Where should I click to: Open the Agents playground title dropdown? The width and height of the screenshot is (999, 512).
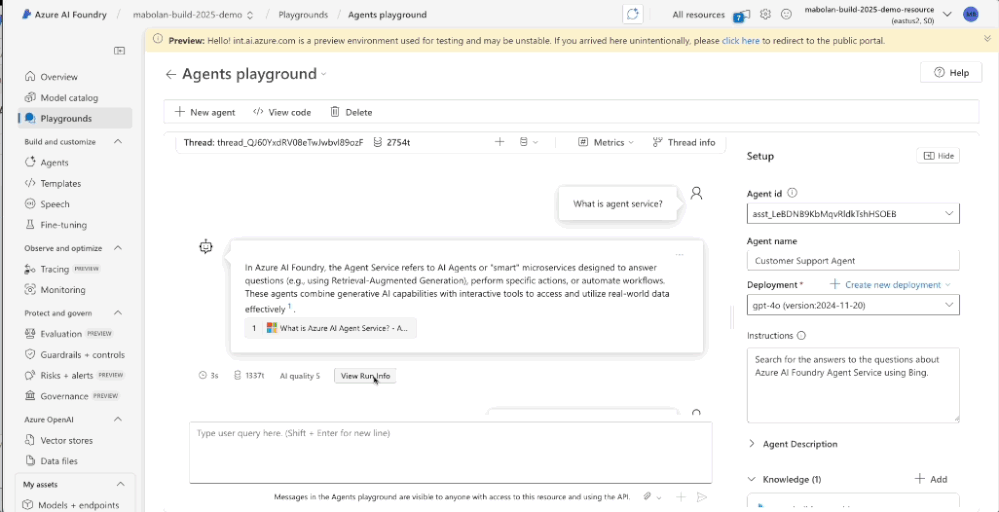(324, 75)
